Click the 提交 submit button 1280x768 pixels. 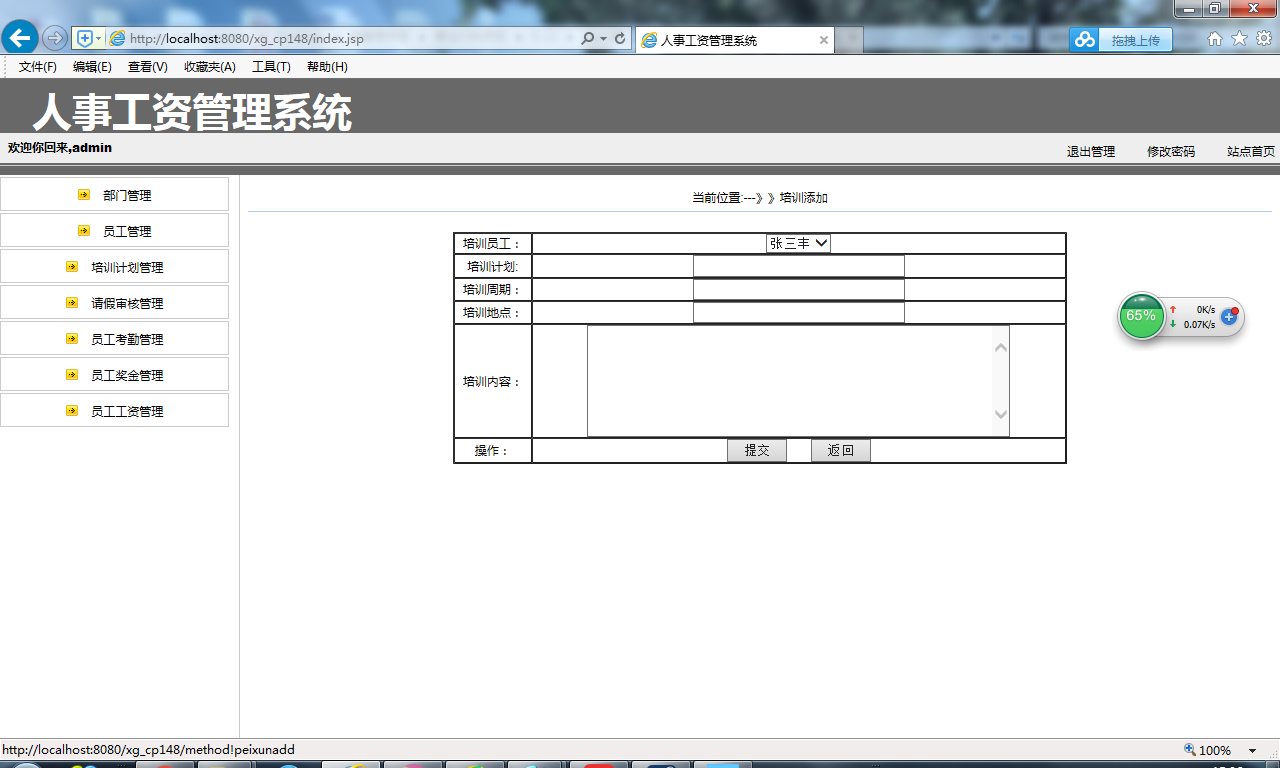pyautogui.click(x=757, y=451)
